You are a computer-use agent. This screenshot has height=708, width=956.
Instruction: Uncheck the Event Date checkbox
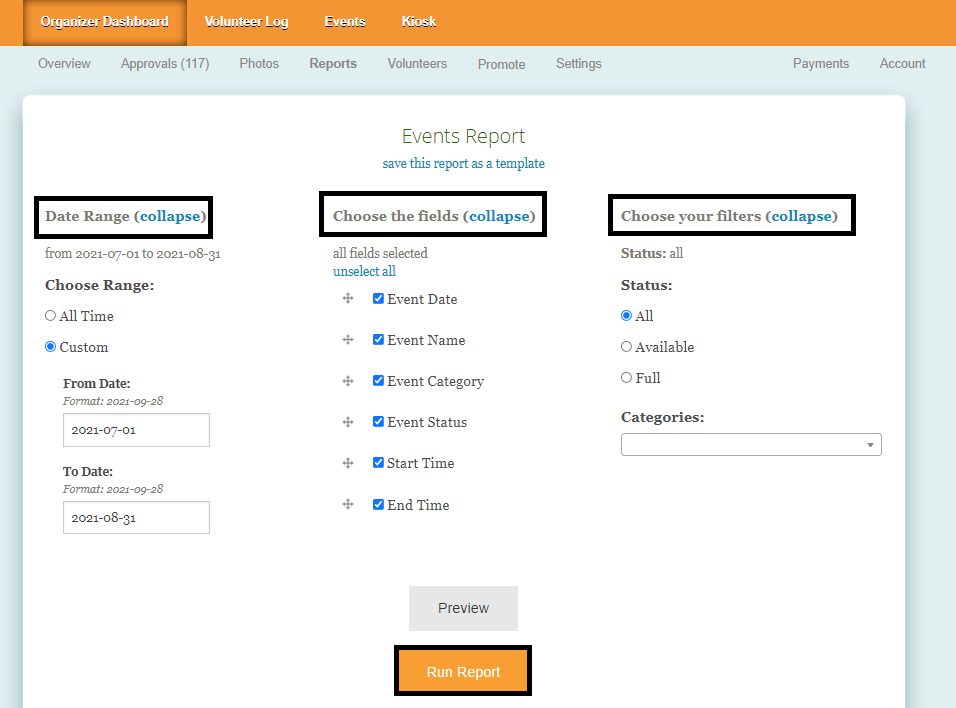(379, 299)
